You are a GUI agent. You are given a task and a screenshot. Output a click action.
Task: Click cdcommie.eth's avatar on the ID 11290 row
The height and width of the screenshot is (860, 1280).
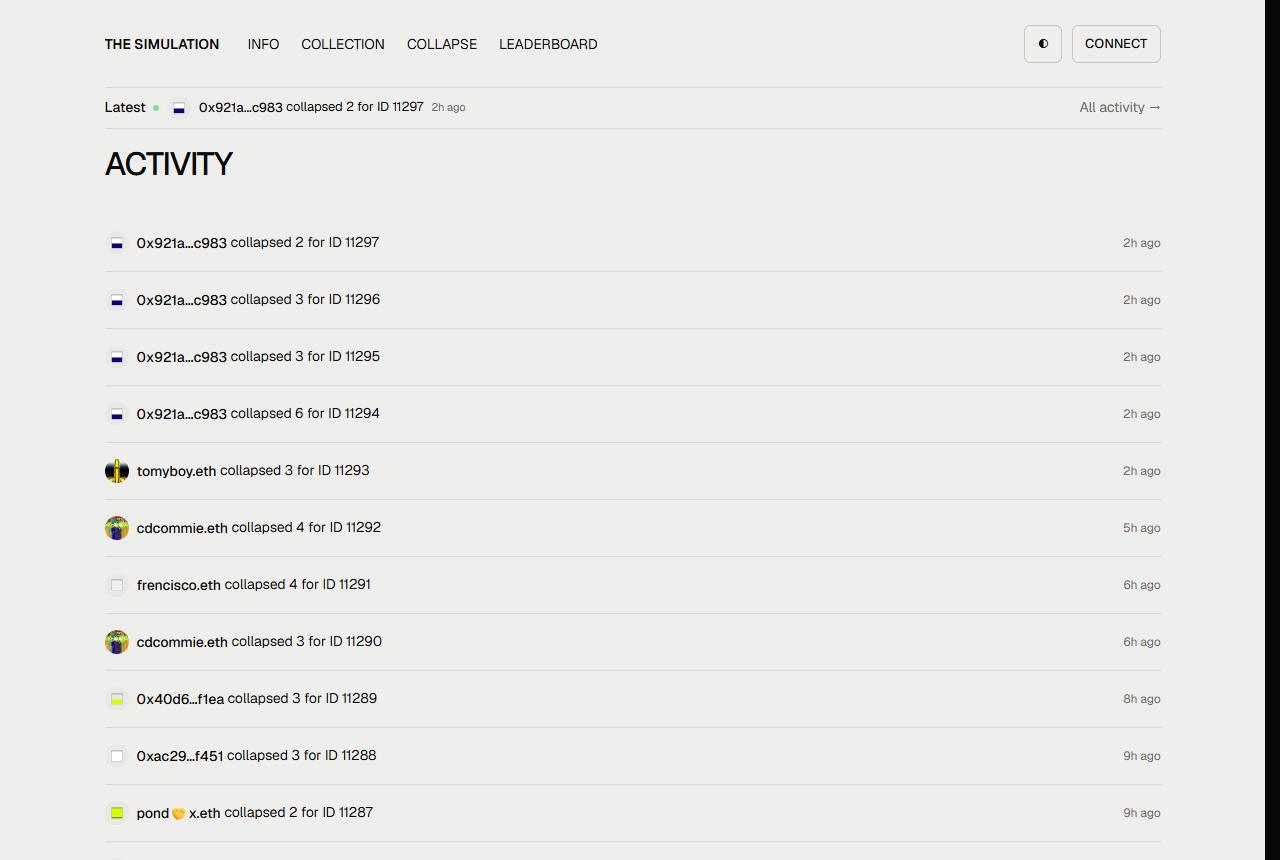point(117,642)
